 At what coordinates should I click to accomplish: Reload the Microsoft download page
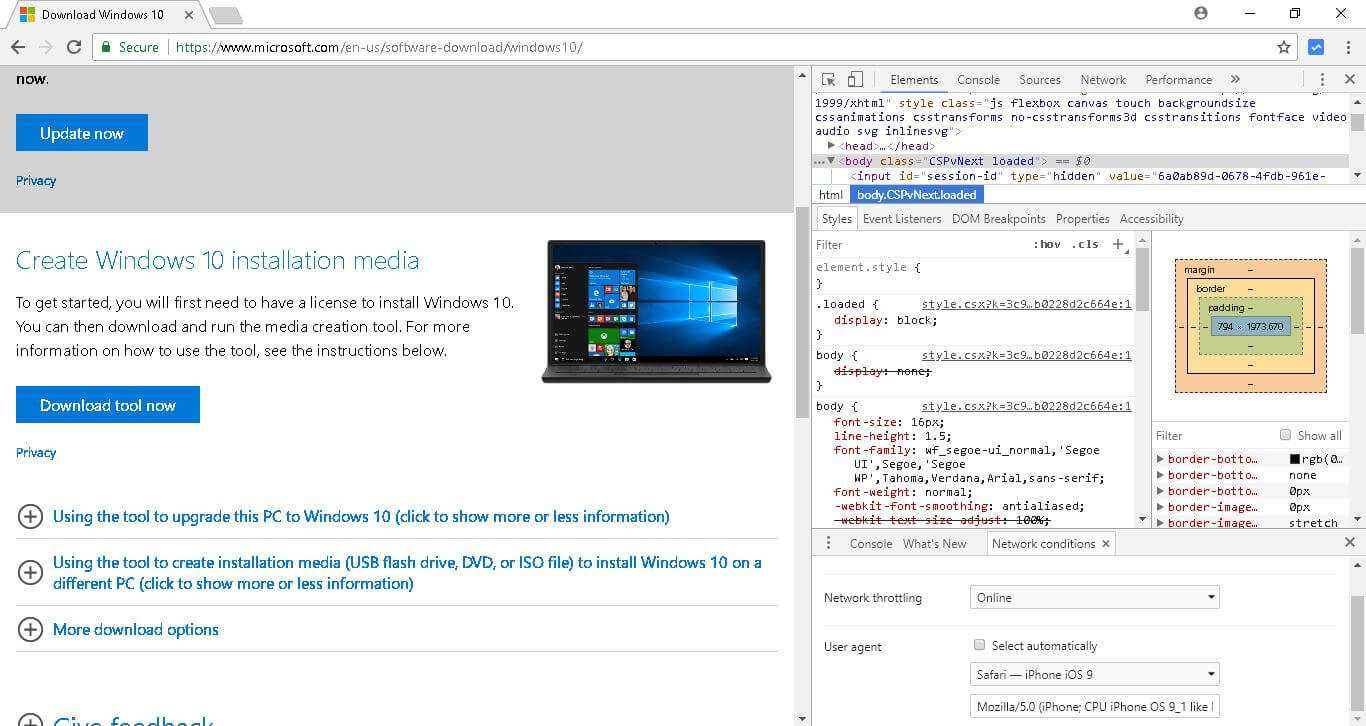click(73, 47)
